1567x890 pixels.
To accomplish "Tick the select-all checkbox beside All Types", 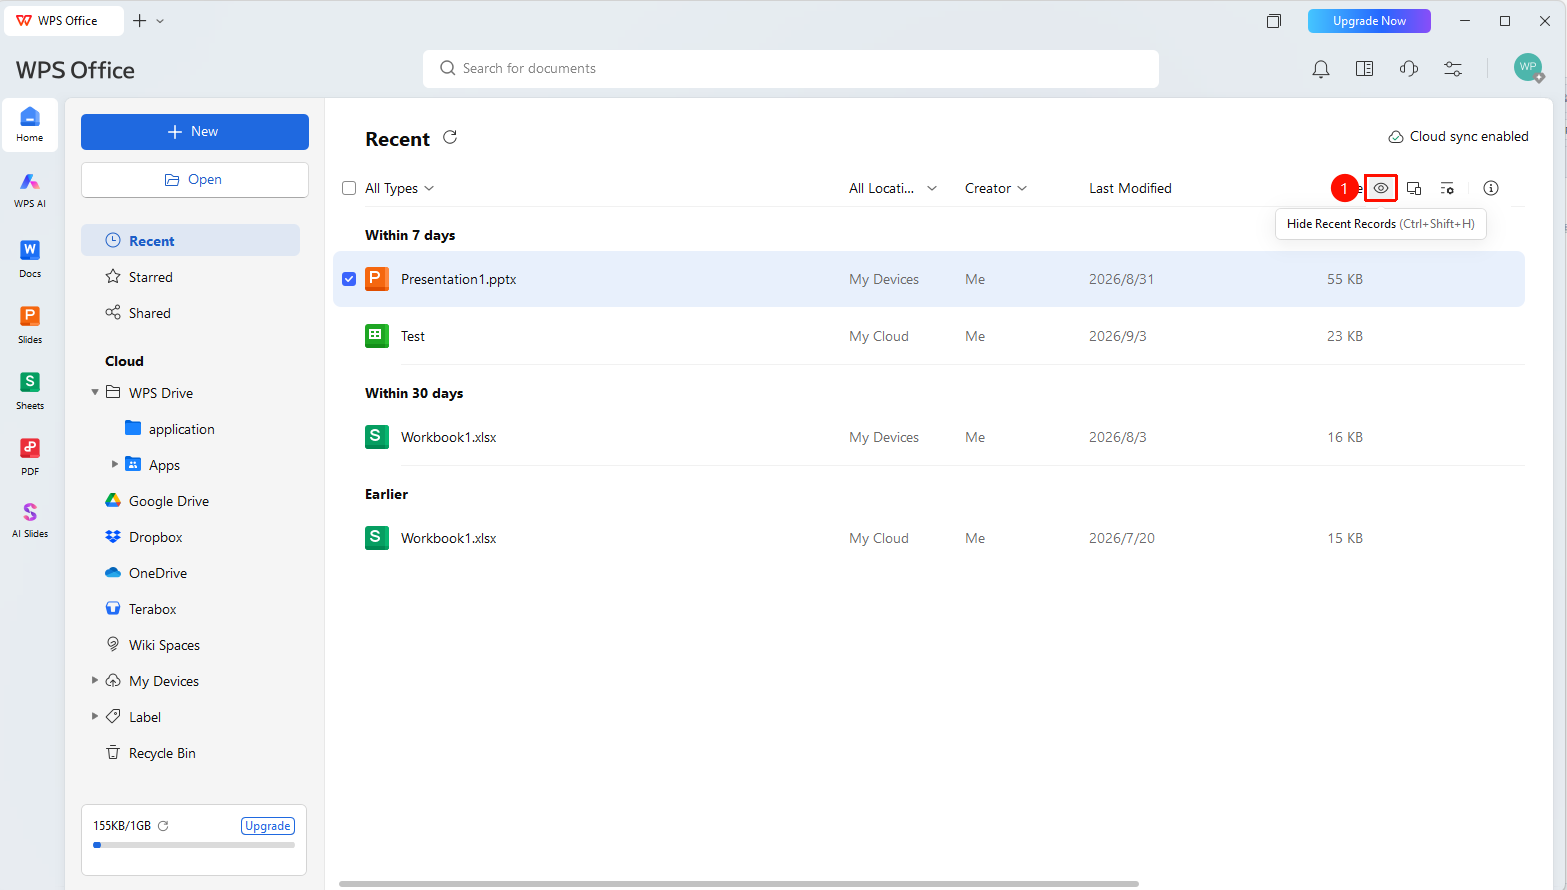I will (349, 188).
